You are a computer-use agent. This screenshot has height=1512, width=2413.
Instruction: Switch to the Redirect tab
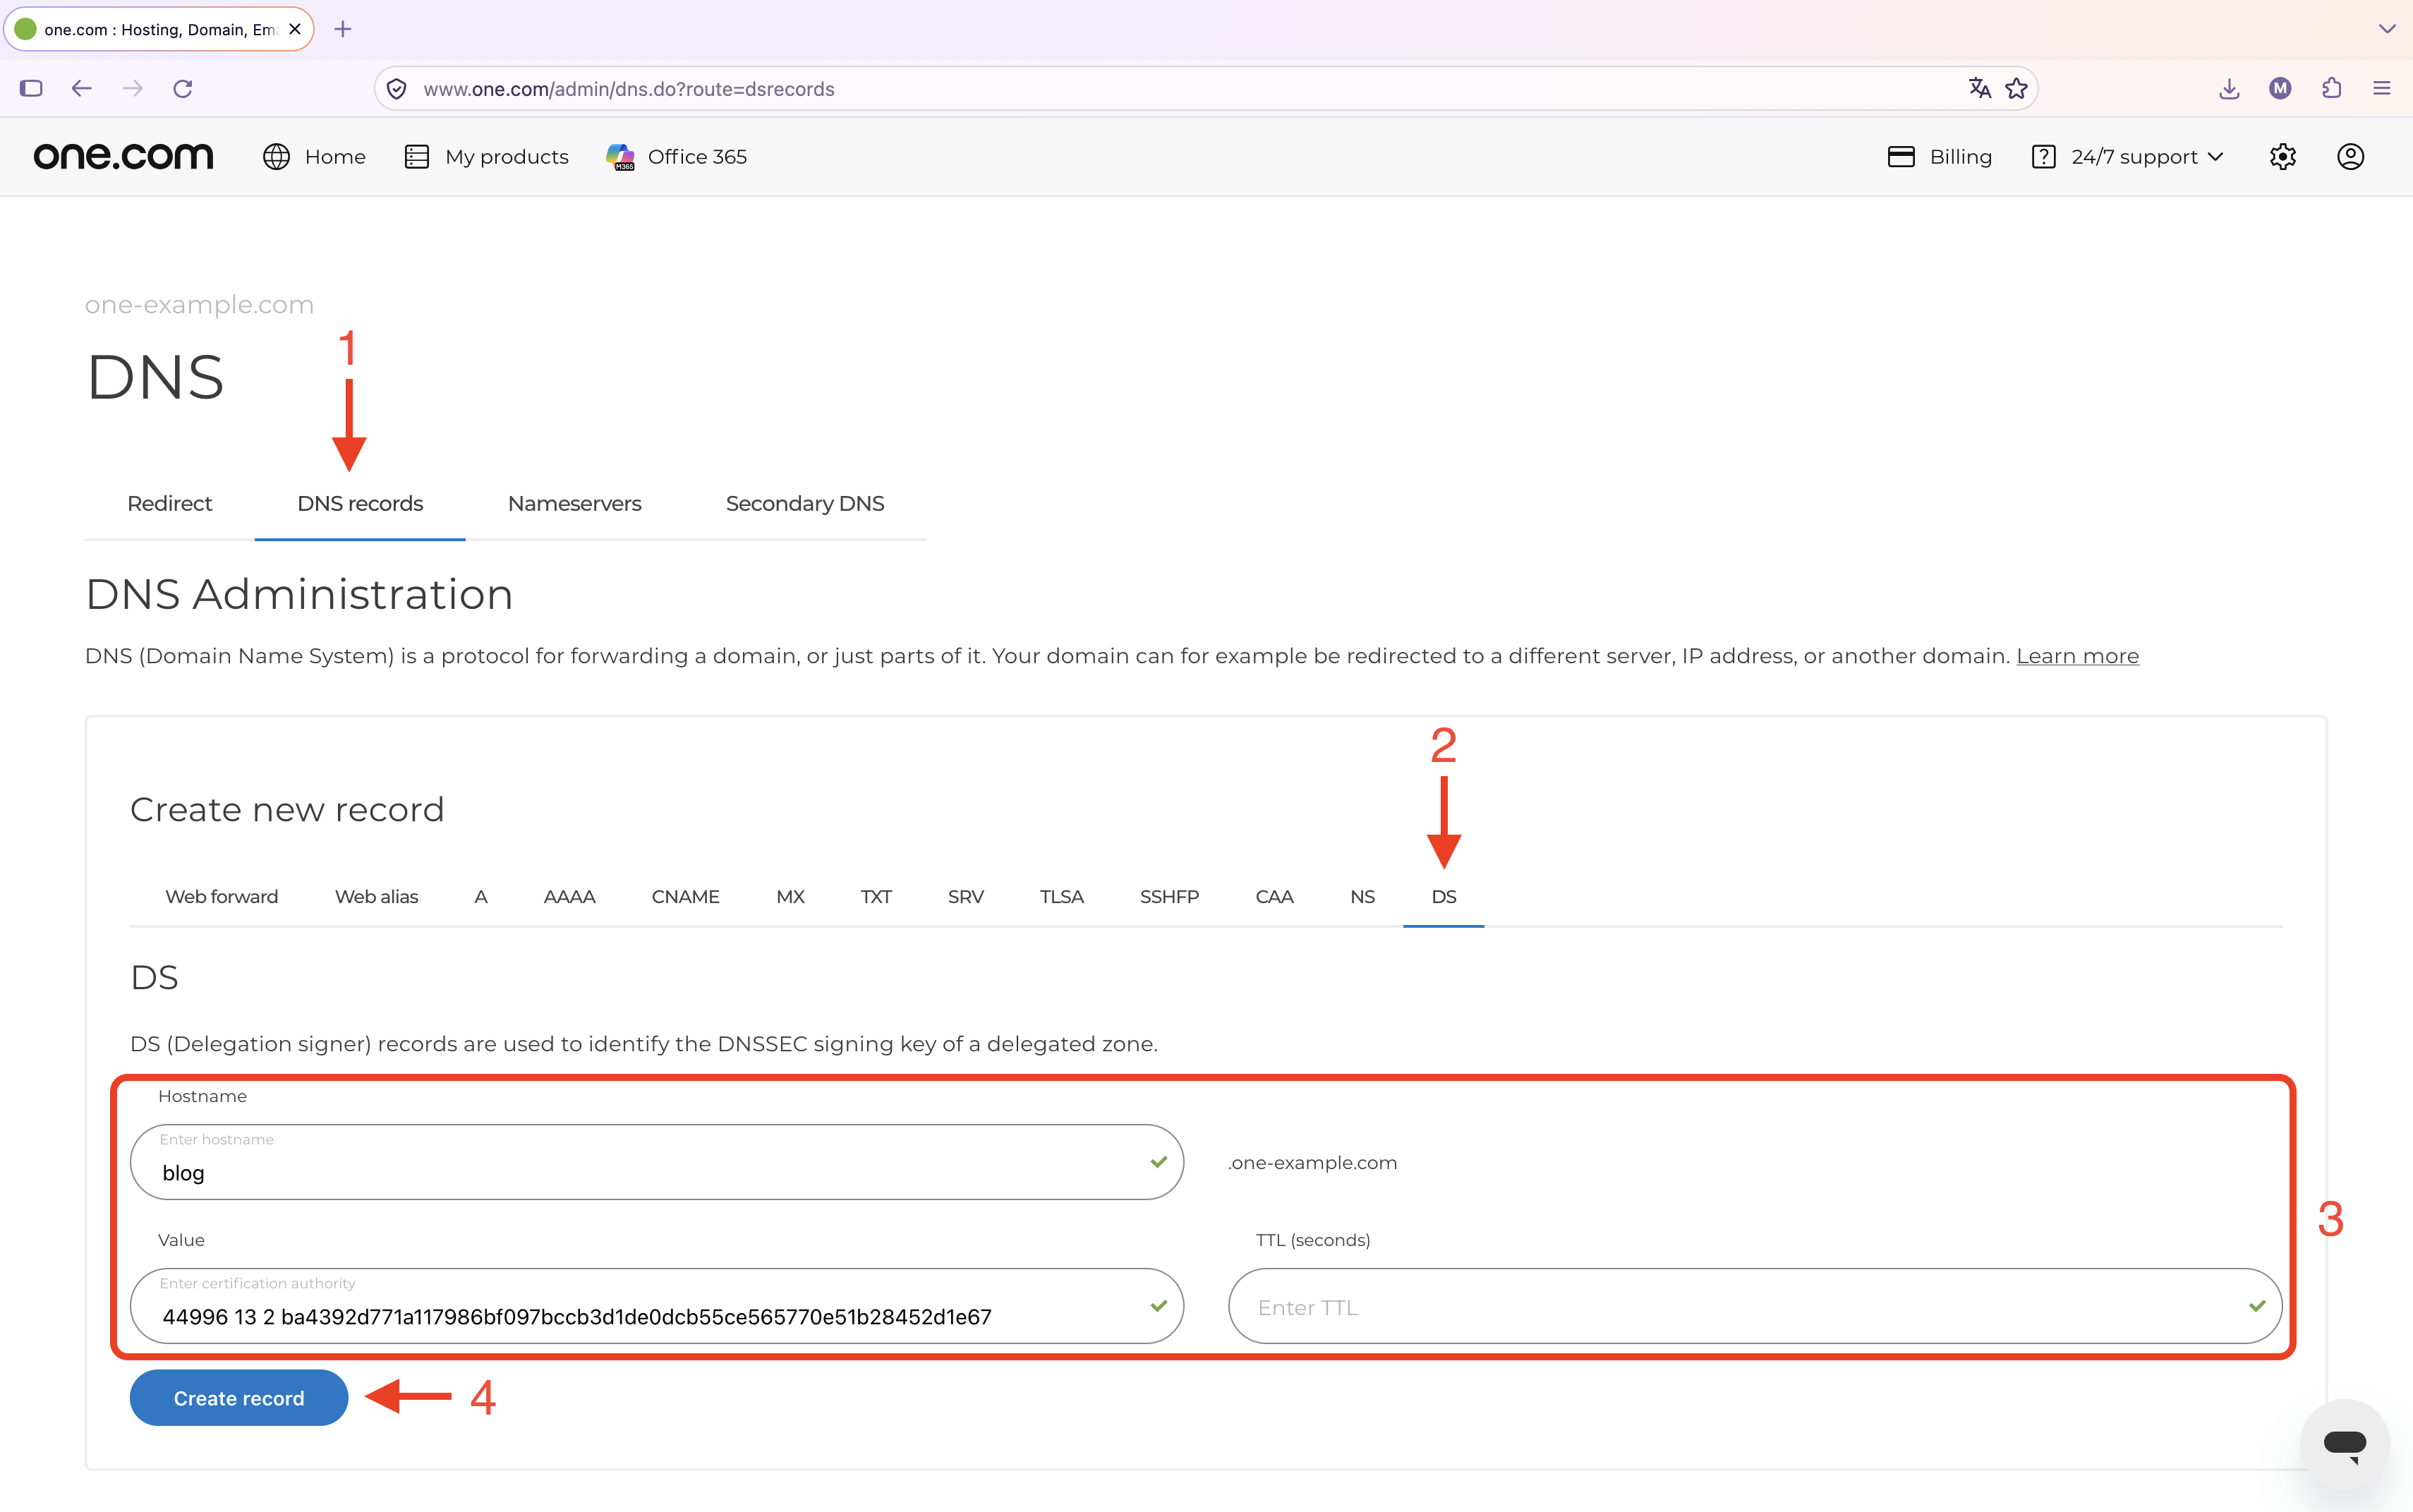pos(169,503)
